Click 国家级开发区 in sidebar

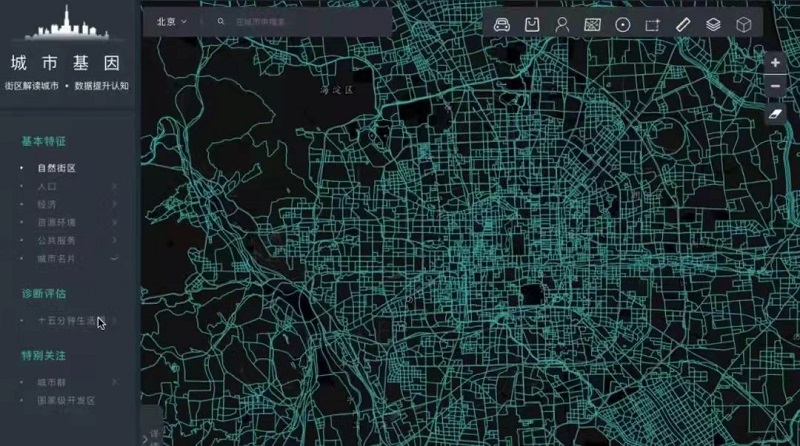pyautogui.click(x=66, y=400)
